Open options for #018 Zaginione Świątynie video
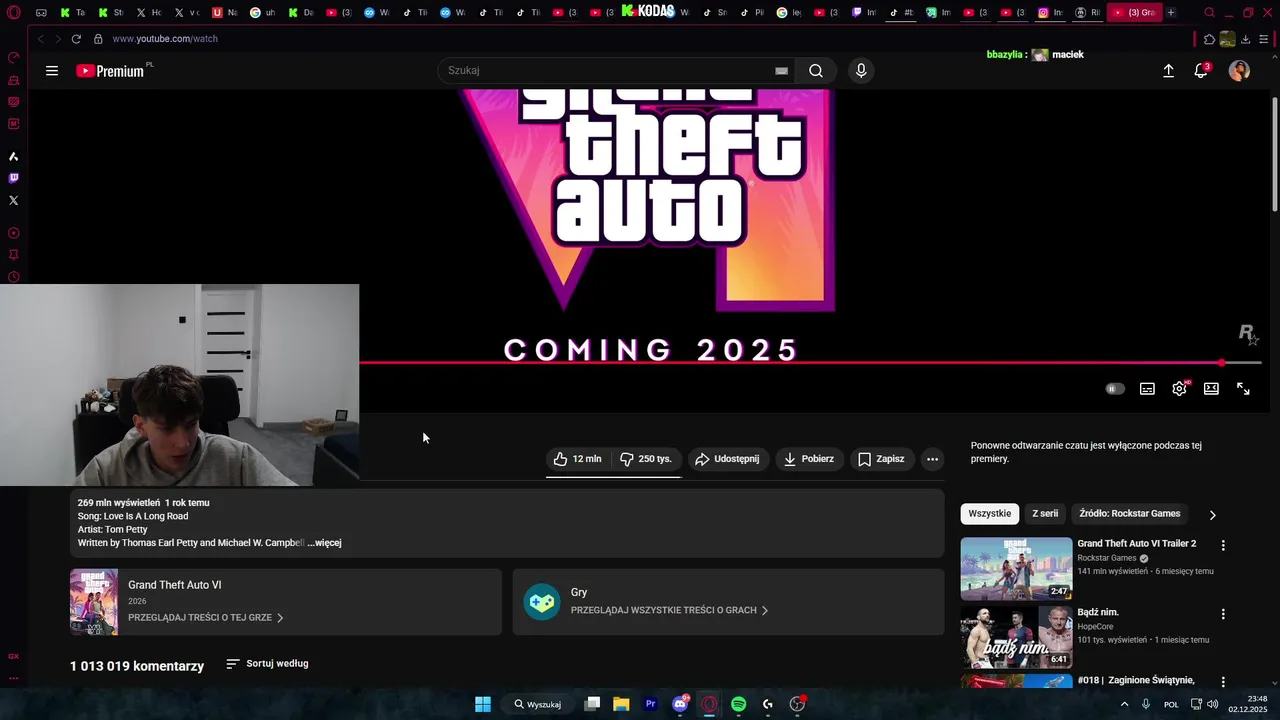Viewport: 1280px width, 720px height. click(1222, 682)
